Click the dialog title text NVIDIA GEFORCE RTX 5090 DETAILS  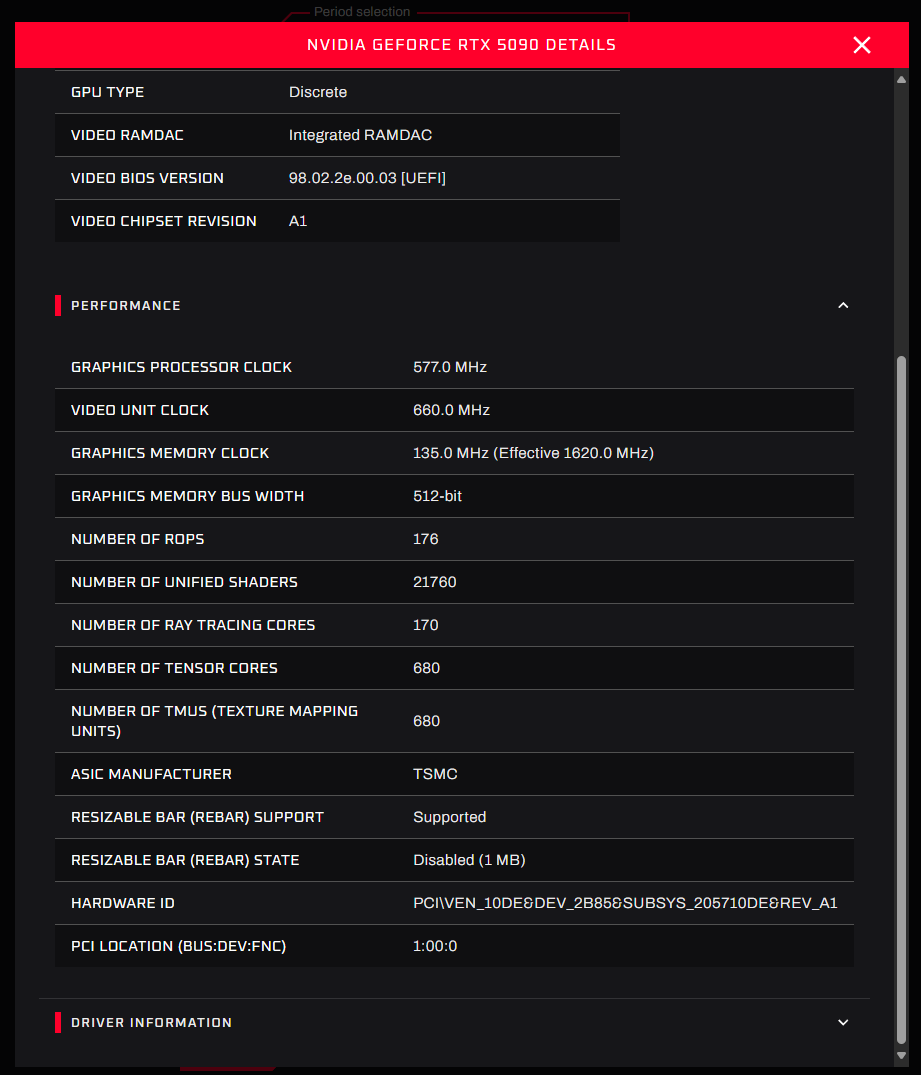[460, 44]
